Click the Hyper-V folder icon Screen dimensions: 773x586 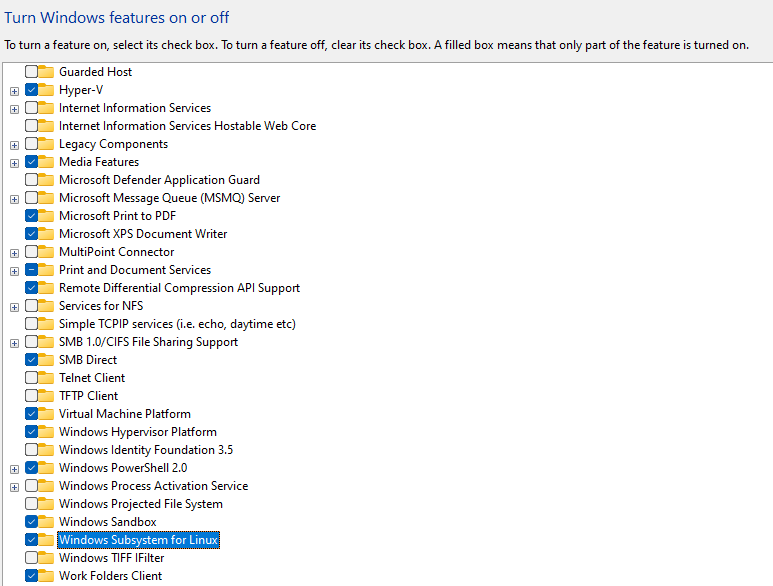tap(46, 90)
